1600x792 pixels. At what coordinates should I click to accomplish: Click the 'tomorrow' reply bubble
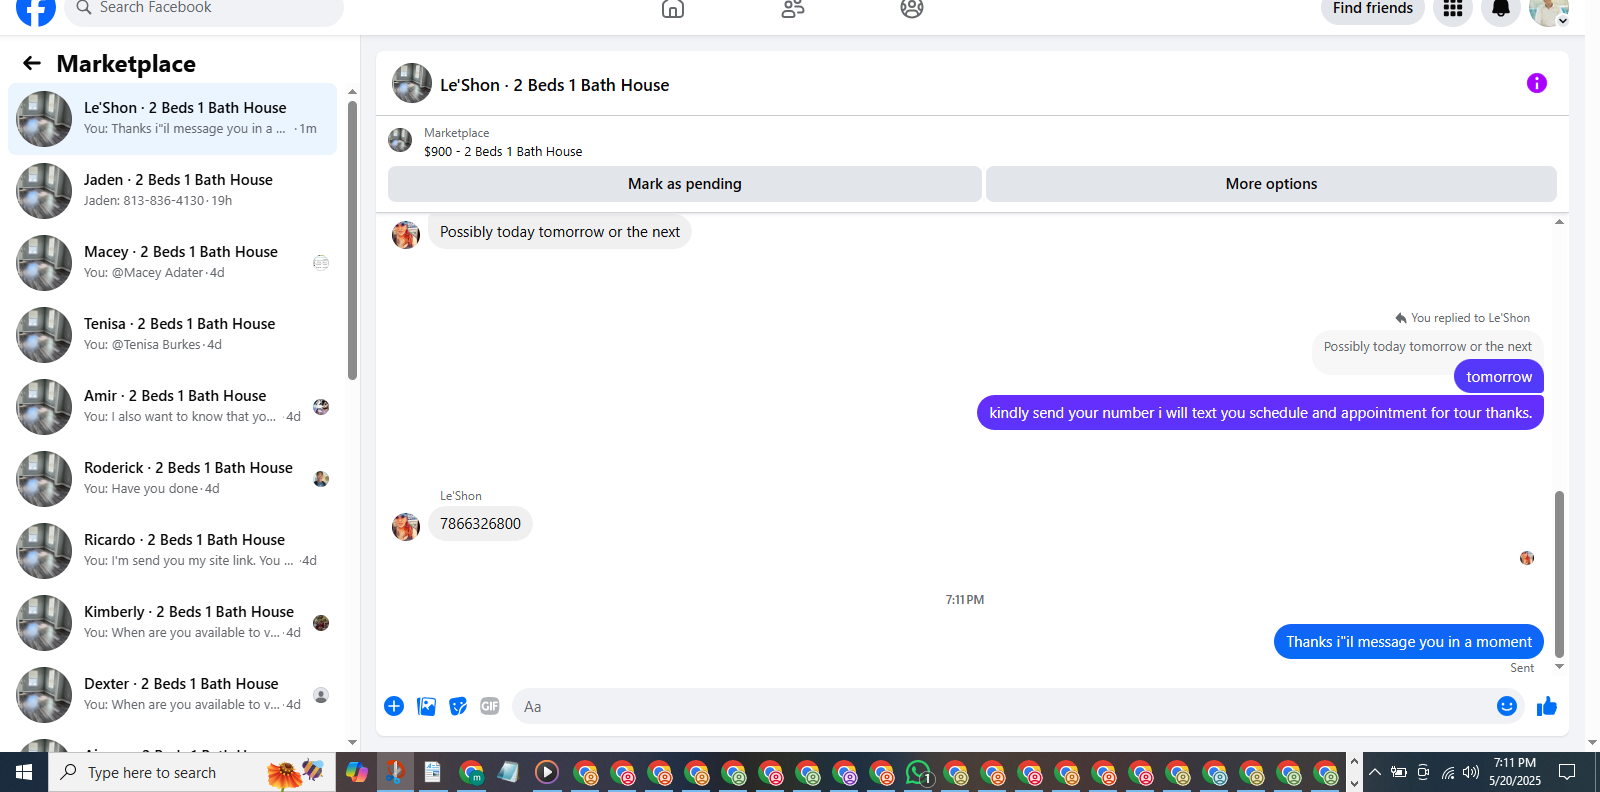1499,377
